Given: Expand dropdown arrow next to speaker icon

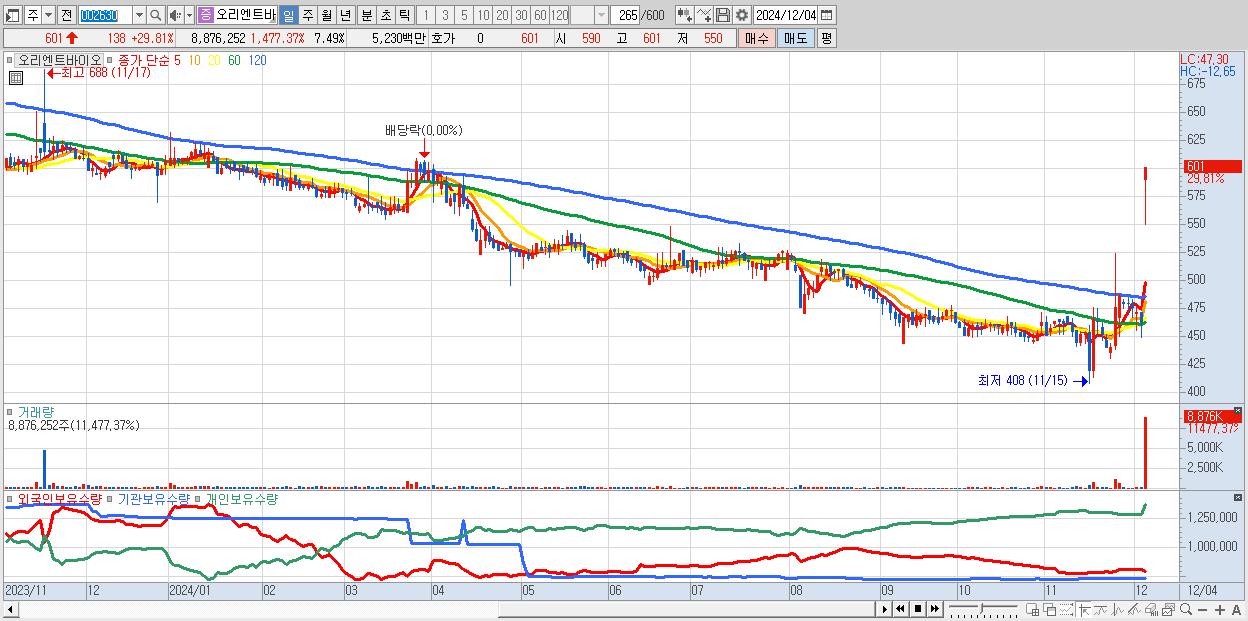Looking at the screenshot, I should pyautogui.click(x=189, y=15).
